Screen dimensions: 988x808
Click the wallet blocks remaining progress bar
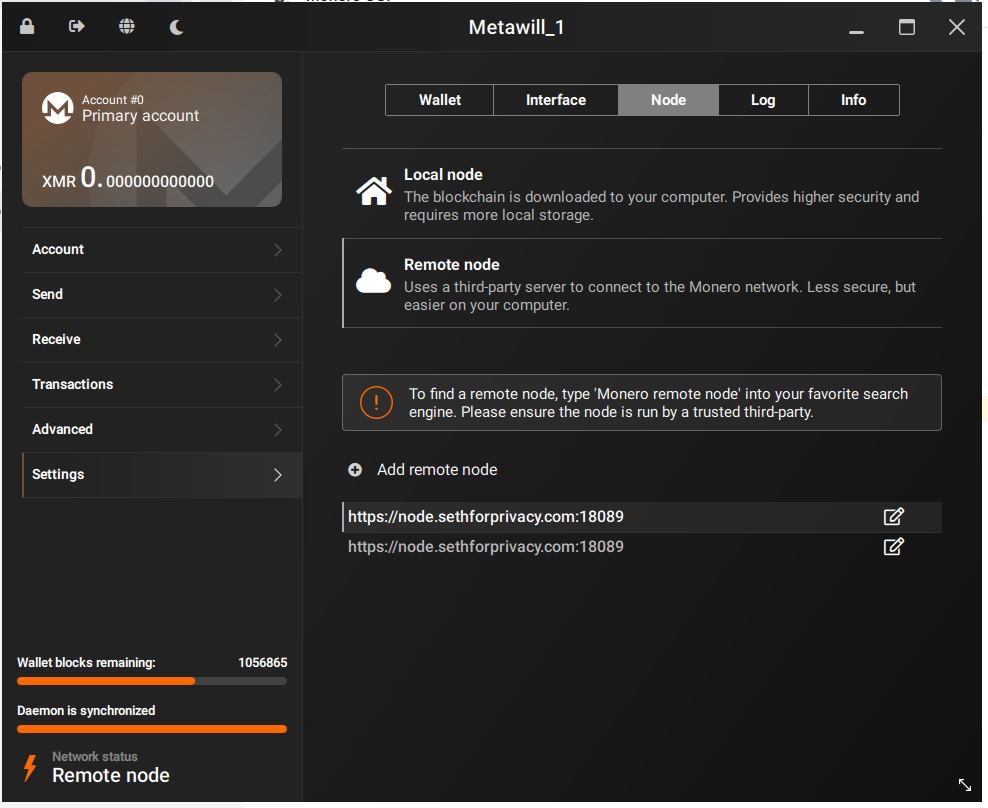pos(152,681)
